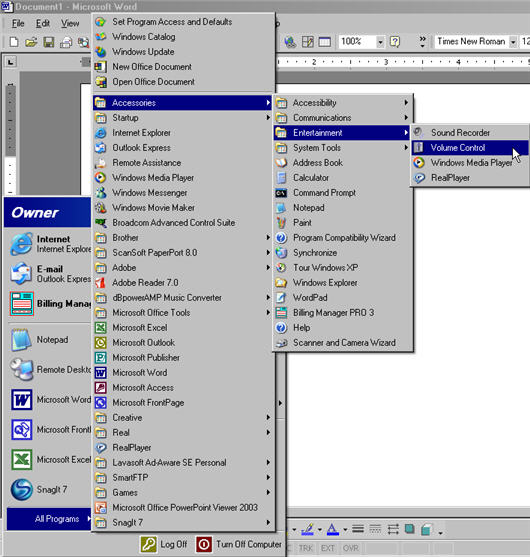Image resolution: width=530 pixels, height=557 pixels.
Task: Open the File menu in Word
Action: coord(18,23)
